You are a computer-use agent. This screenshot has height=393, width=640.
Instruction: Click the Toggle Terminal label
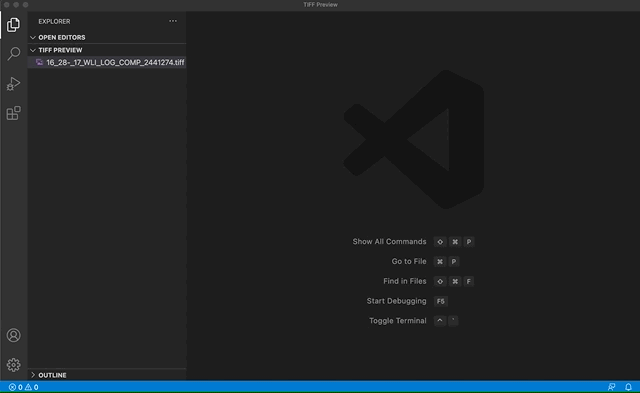click(x=398, y=321)
